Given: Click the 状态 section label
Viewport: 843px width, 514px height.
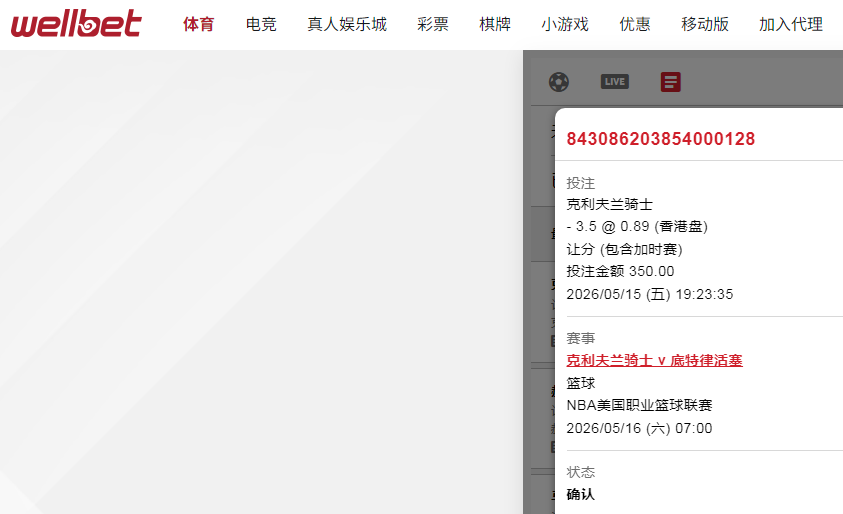Looking at the screenshot, I should click(581, 472).
